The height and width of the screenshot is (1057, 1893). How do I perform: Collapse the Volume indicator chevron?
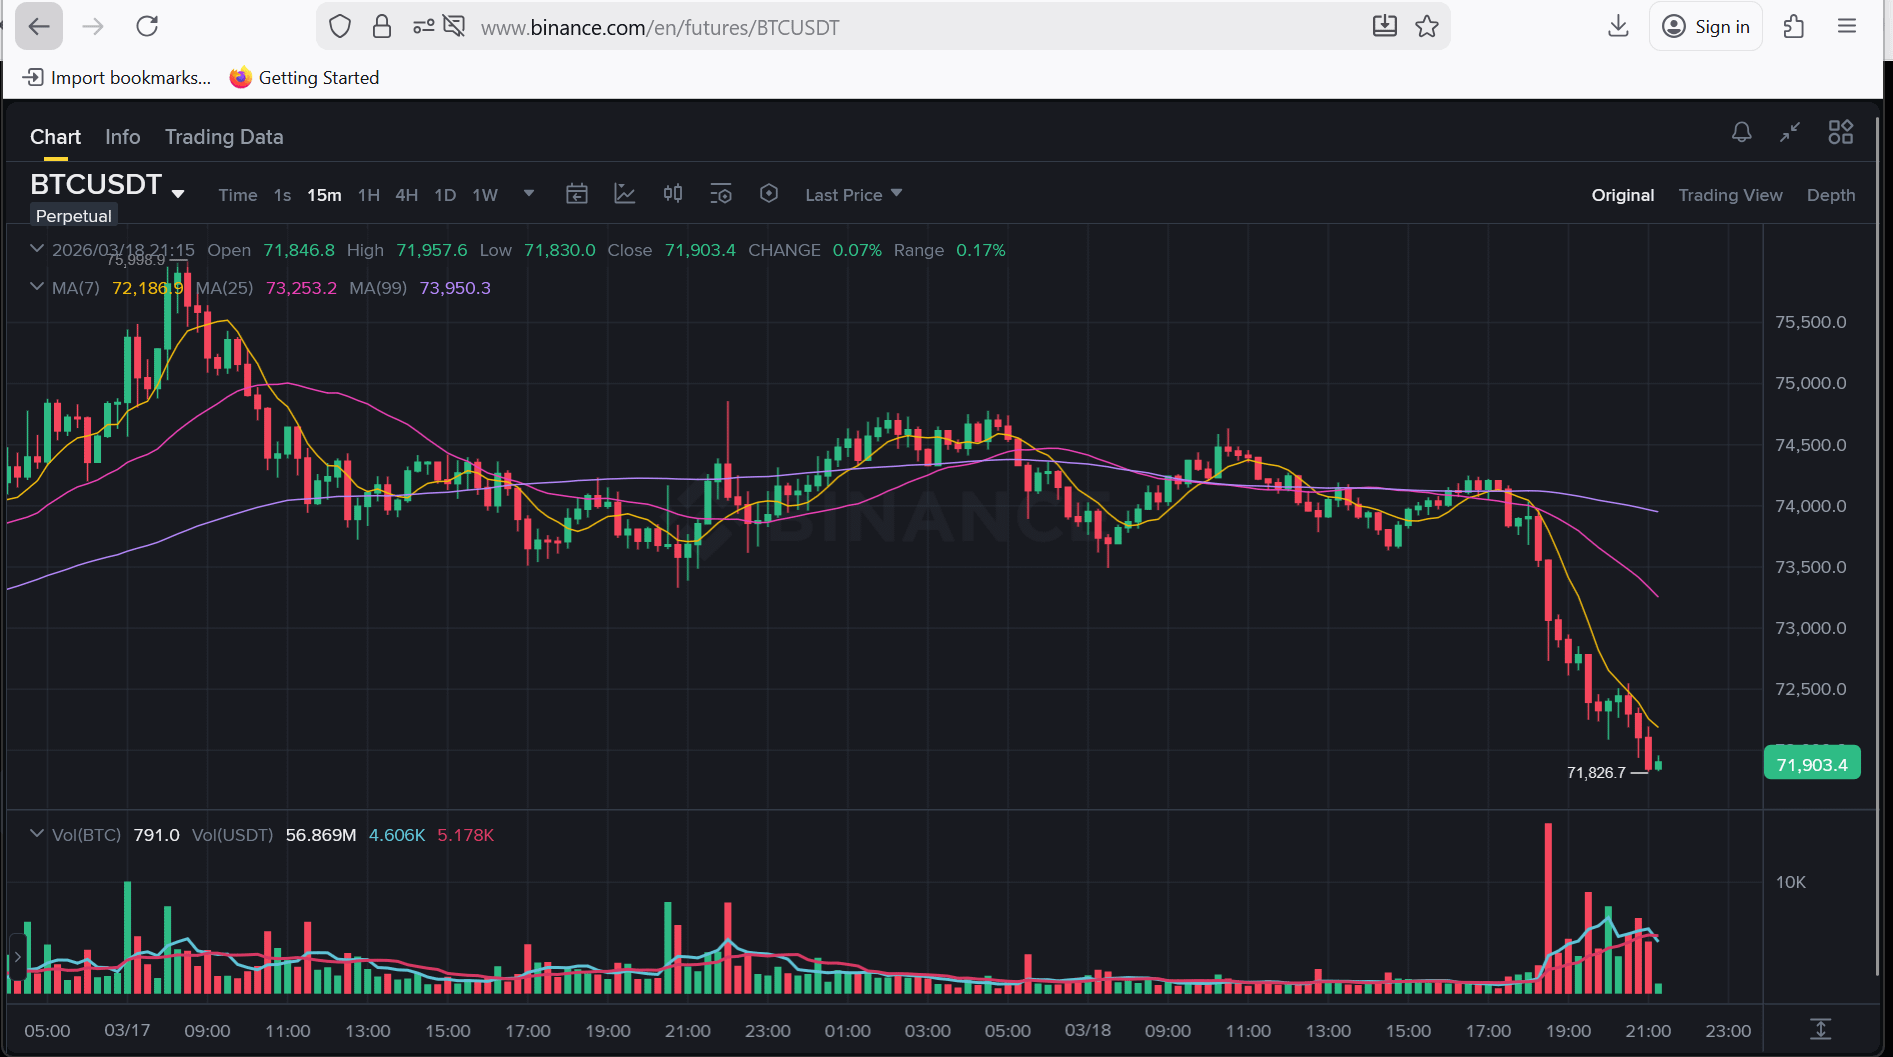pos(37,833)
